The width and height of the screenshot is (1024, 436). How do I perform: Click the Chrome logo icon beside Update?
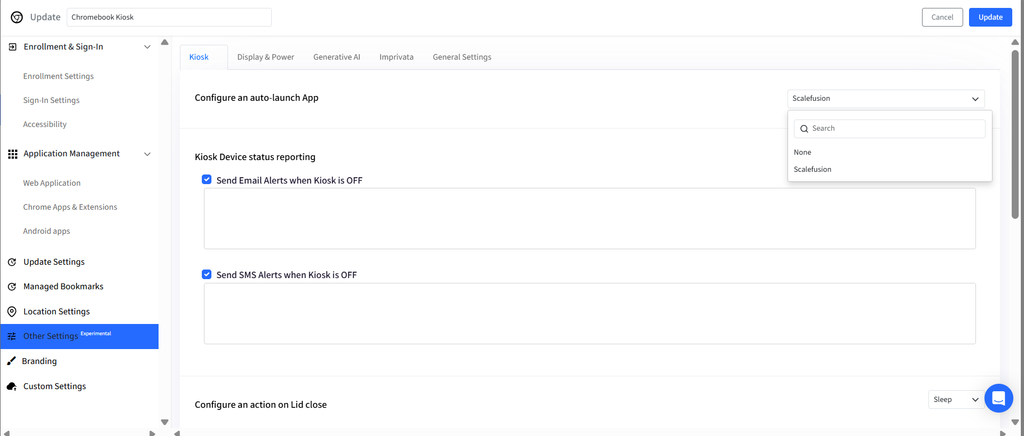pyautogui.click(x=16, y=18)
